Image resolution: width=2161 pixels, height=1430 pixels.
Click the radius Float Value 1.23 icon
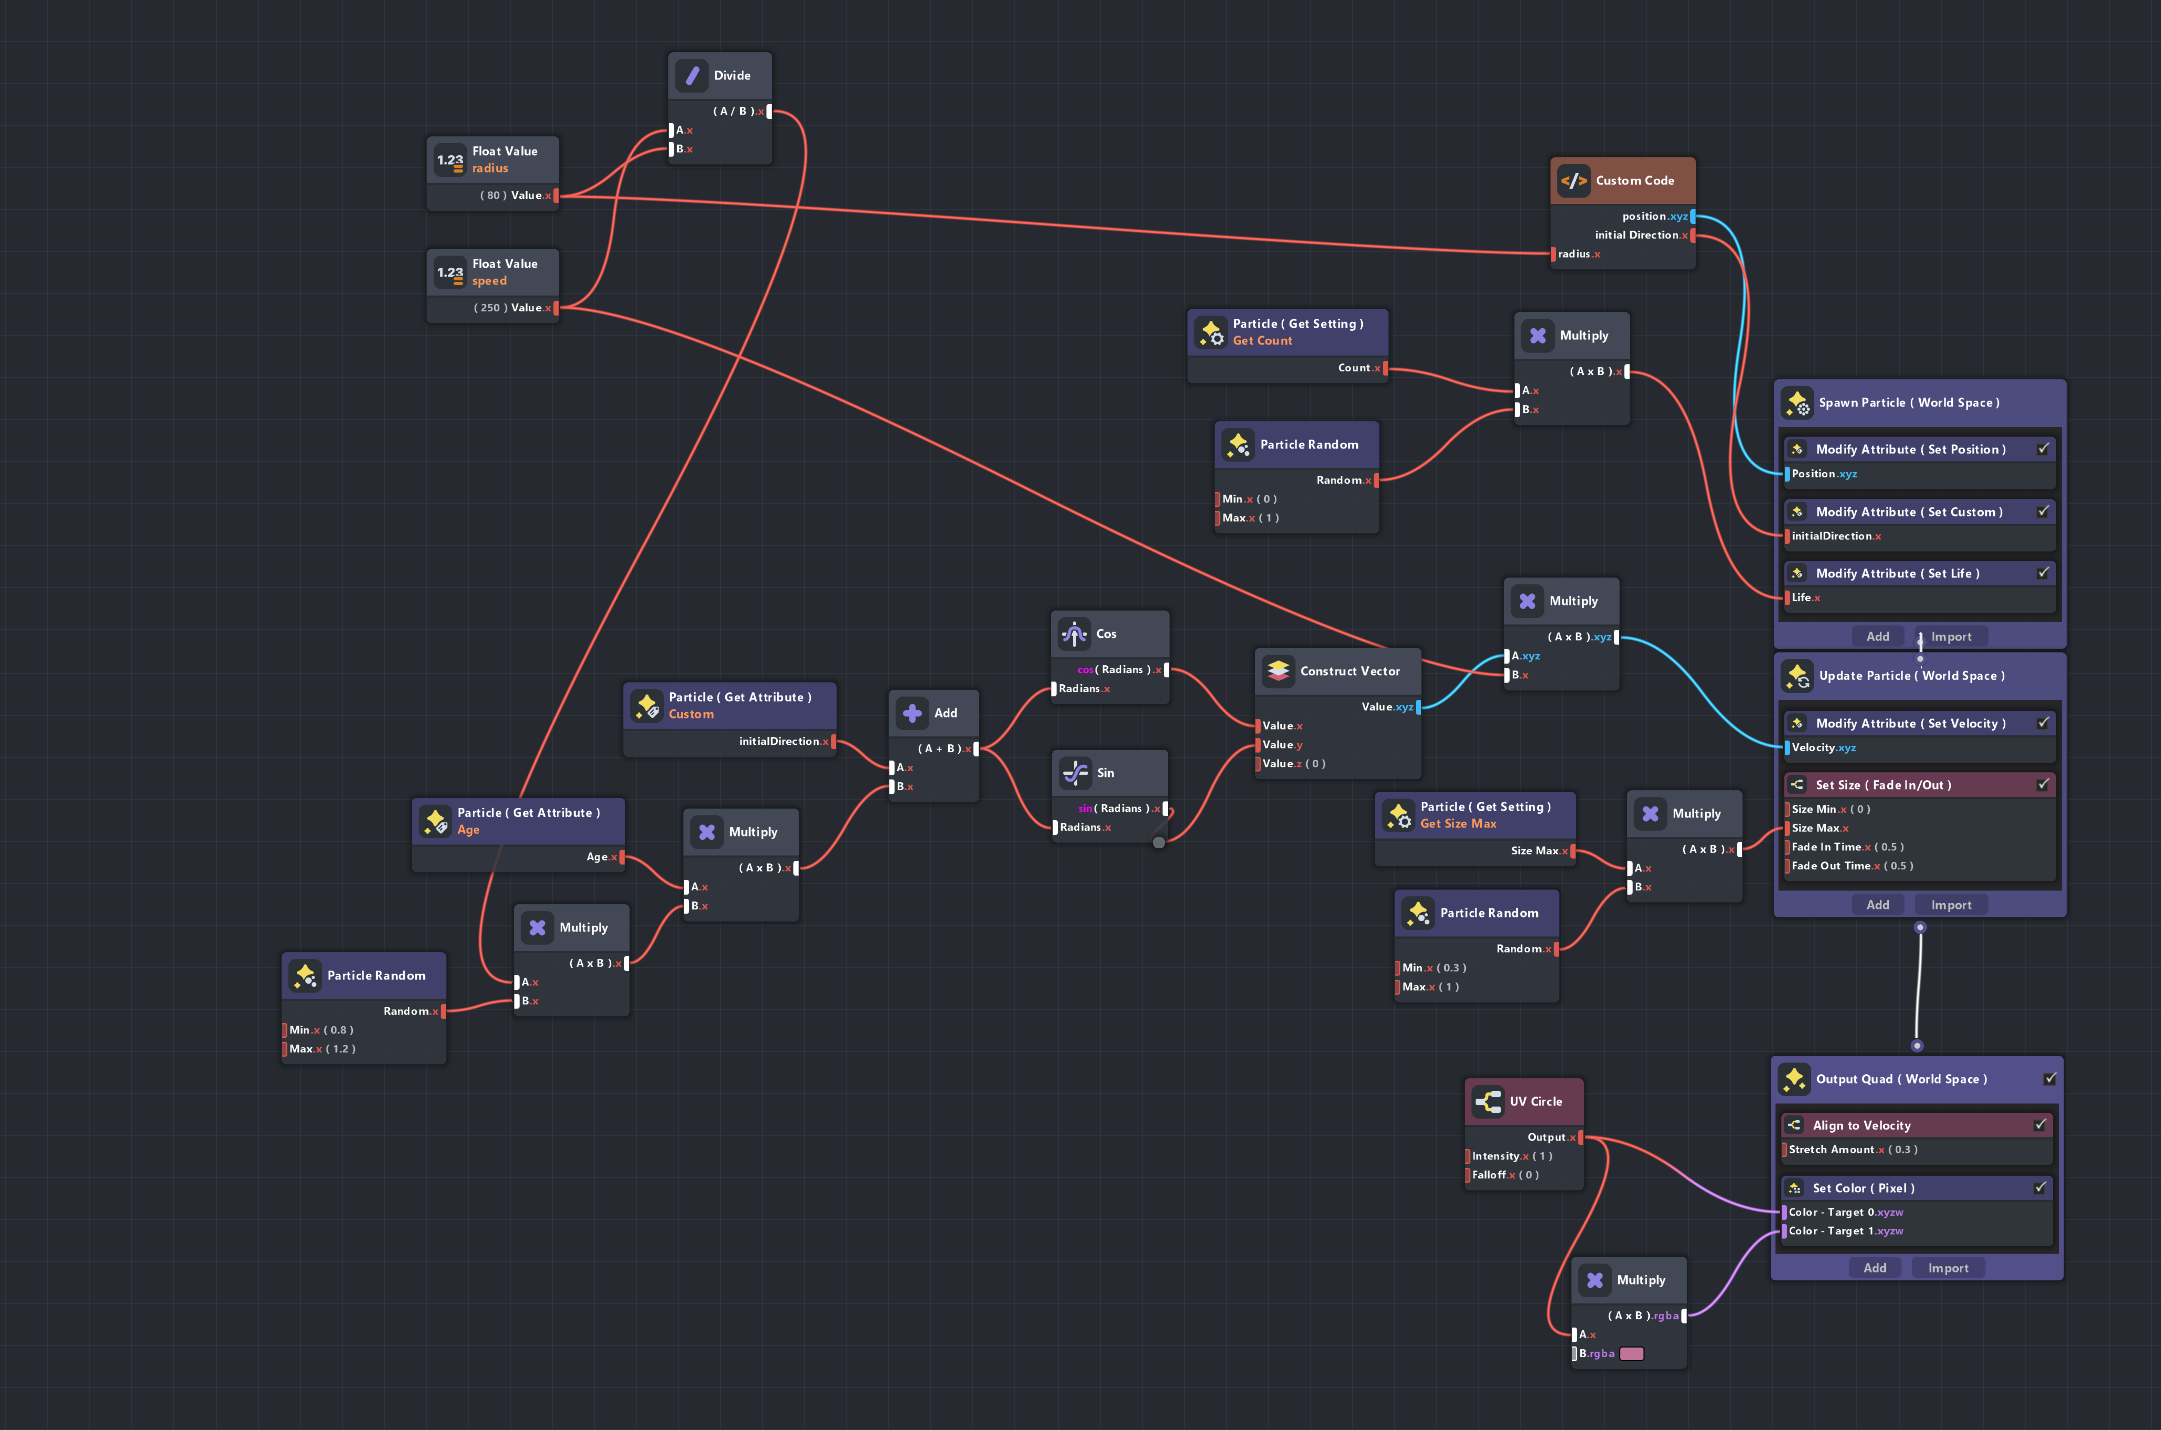pos(450,160)
